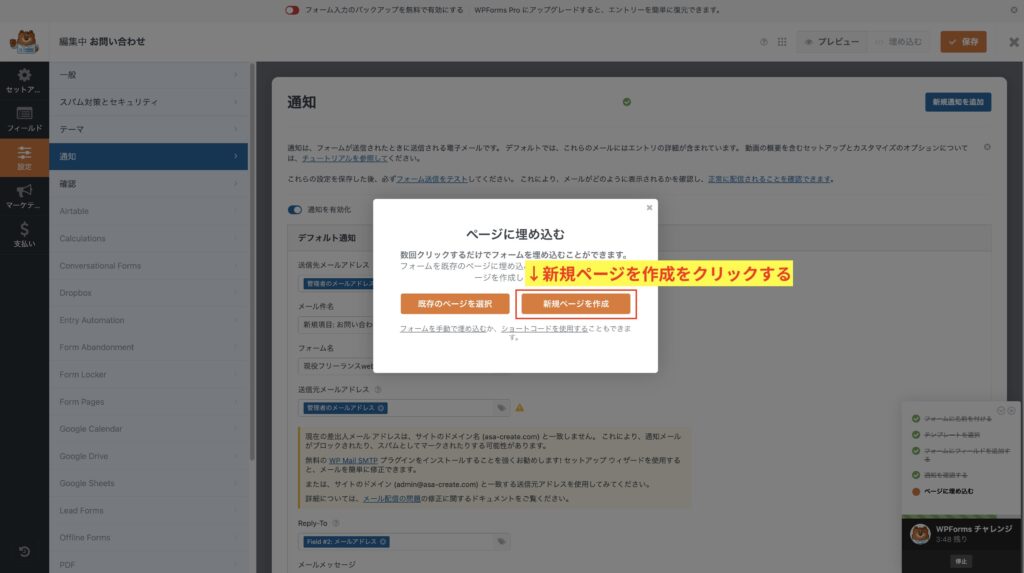1024x573 pixels.
Task: Select the 通知 settings menu item
Action: click(148, 156)
